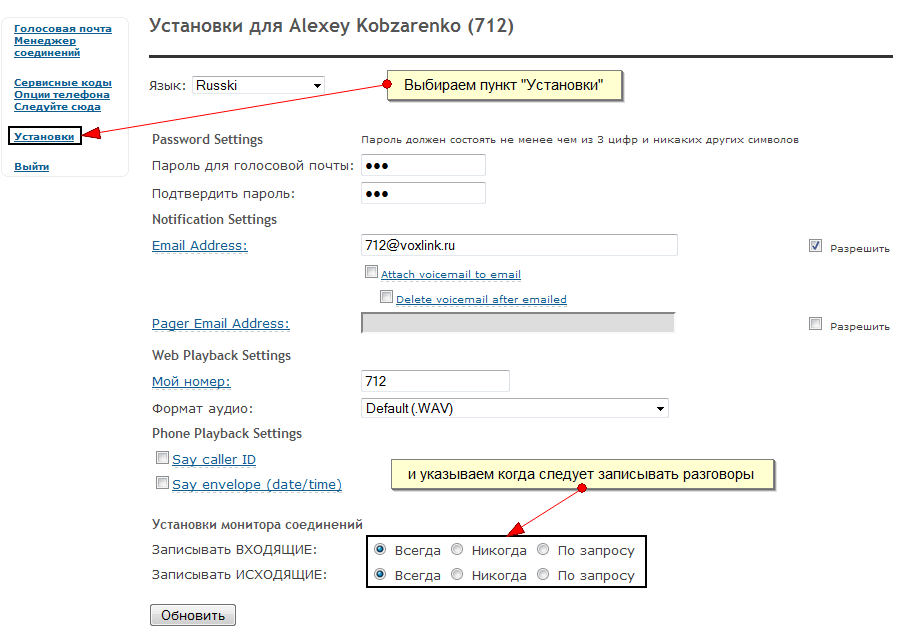Go to Сервисные коды page
Image resolution: width=902 pixels, height=639 pixels.
click(x=62, y=83)
